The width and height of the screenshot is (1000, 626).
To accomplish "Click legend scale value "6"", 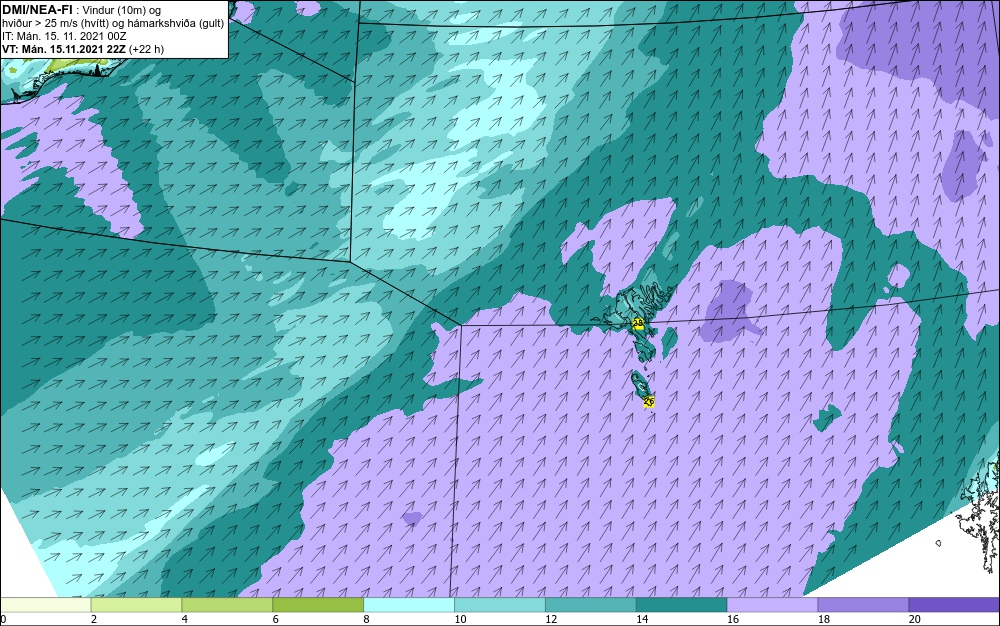I will (x=276, y=619).
